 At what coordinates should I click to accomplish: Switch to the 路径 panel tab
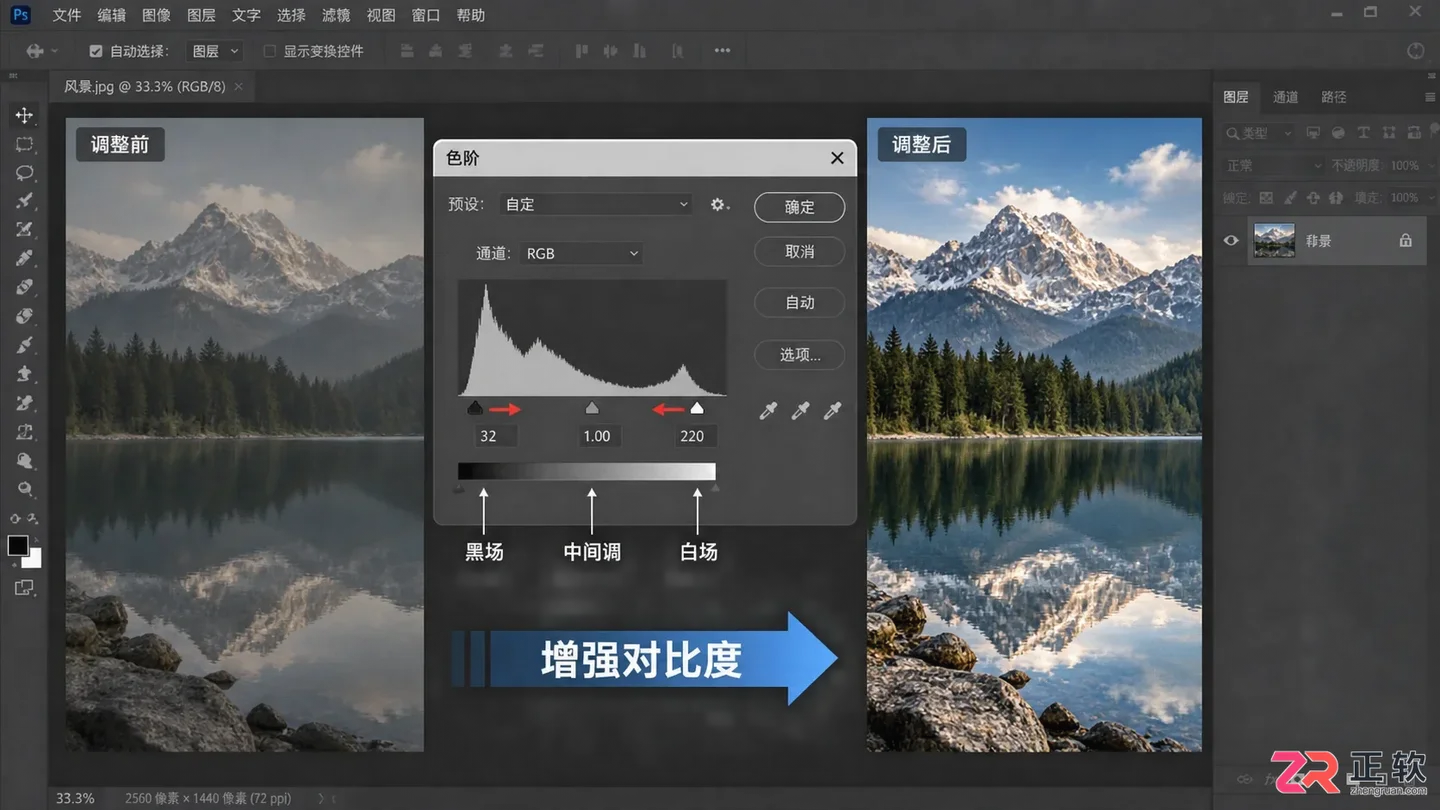coord(1333,97)
